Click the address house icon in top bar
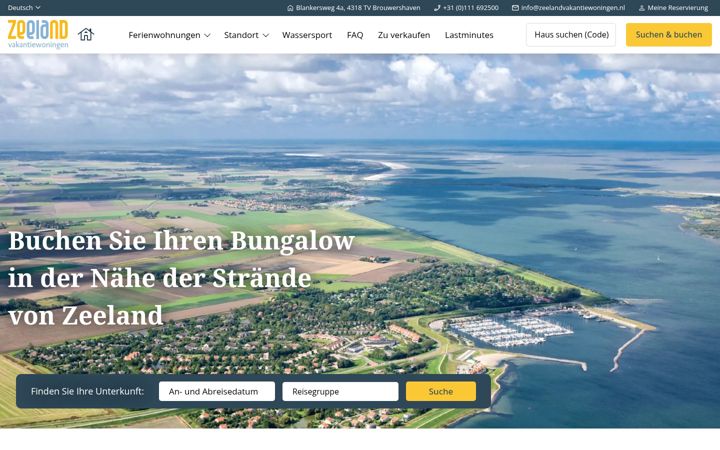Screen dimensions: 720x450 [x=290, y=8]
